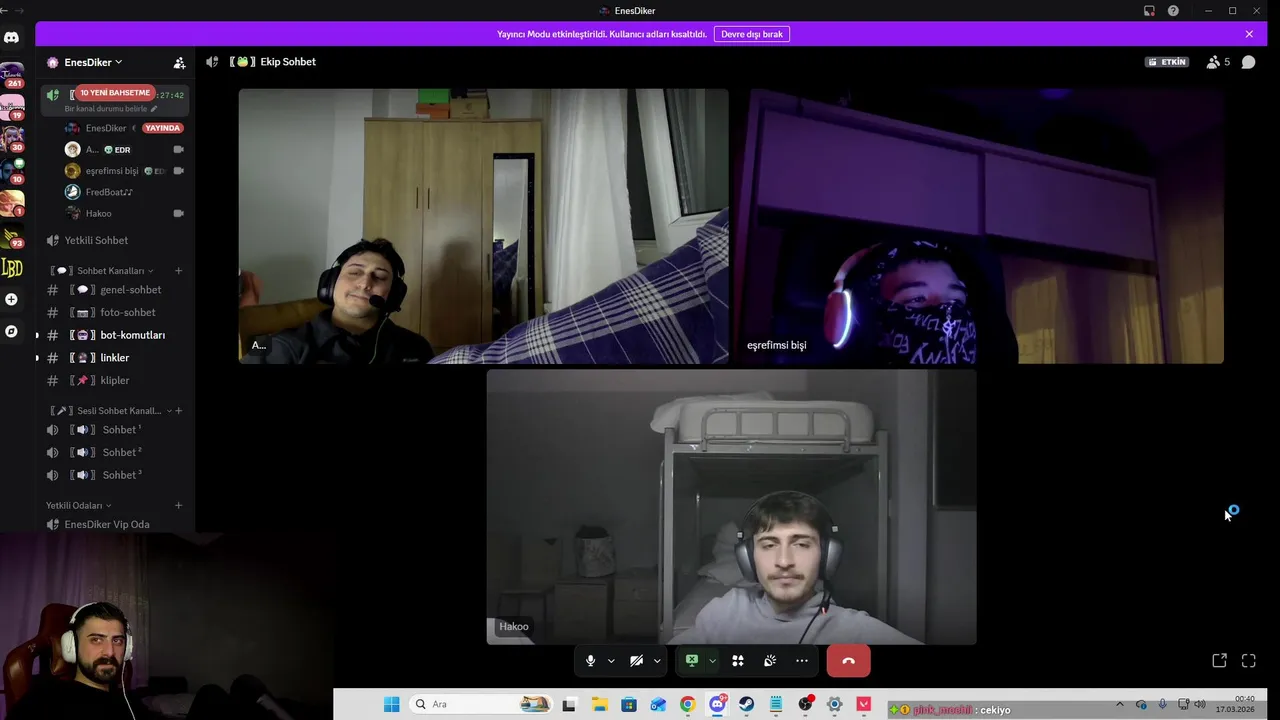This screenshot has height=720, width=1280.
Task: Enter full screen for the call
Action: click(1248, 661)
